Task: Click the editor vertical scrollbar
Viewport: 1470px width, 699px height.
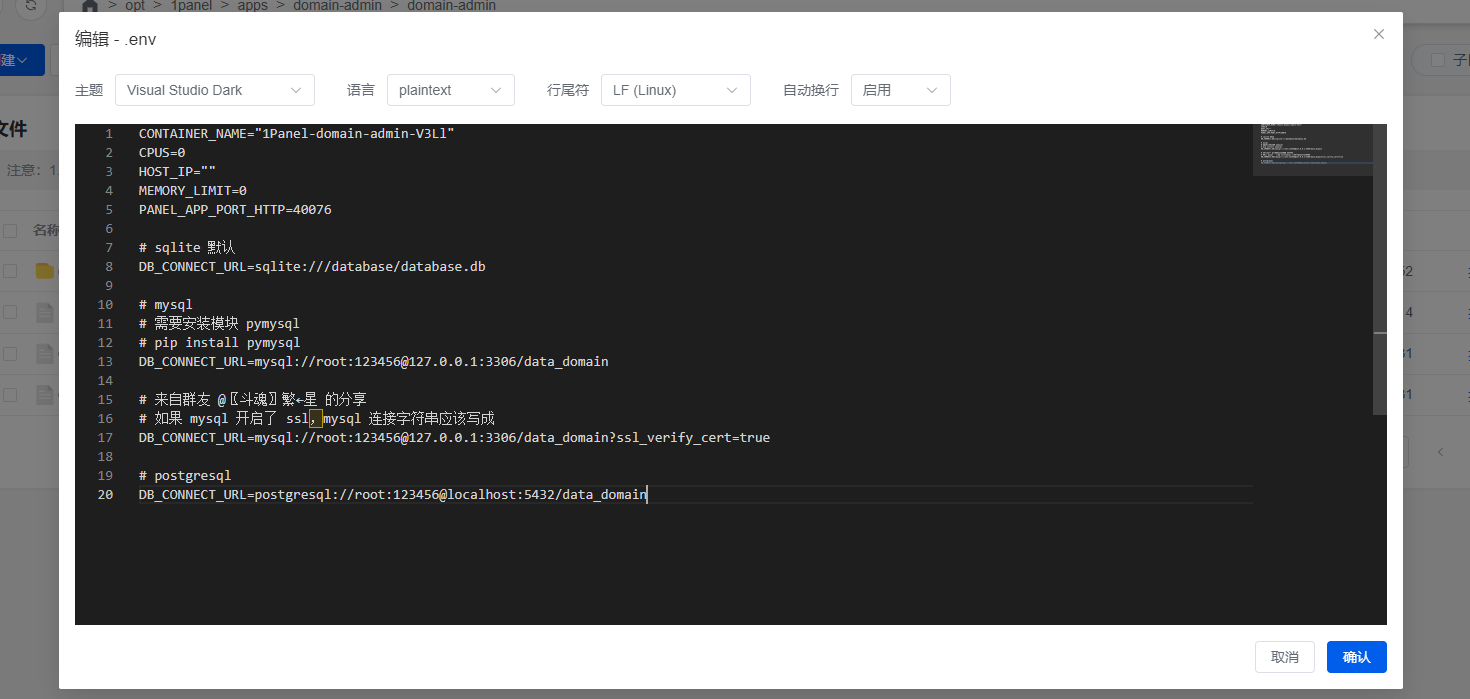Action: (x=1380, y=270)
